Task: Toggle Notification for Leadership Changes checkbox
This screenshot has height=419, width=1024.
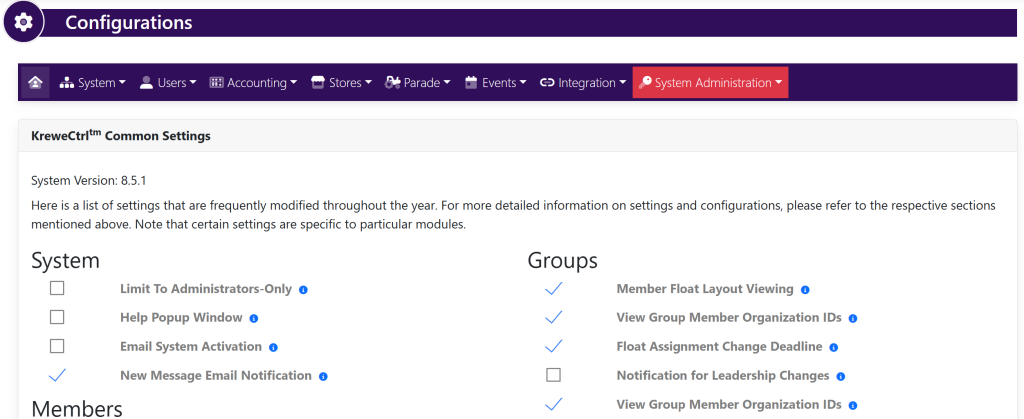Action: 553,375
